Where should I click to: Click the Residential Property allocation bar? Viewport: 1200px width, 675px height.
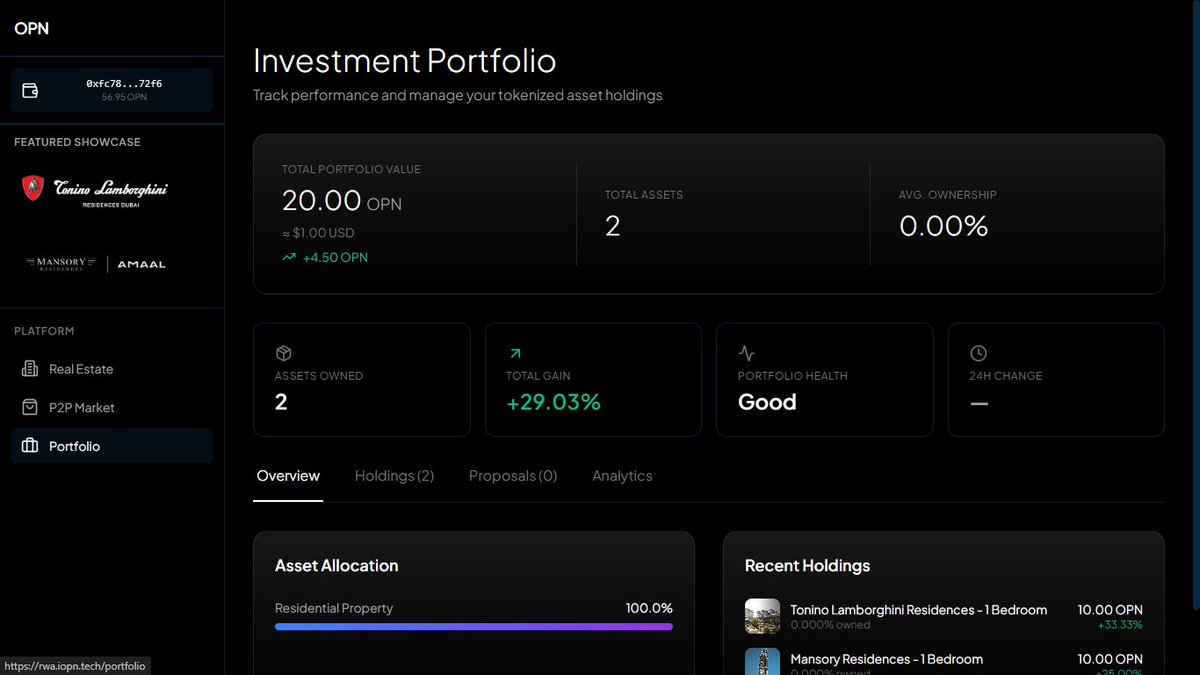(x=474, y=627)
